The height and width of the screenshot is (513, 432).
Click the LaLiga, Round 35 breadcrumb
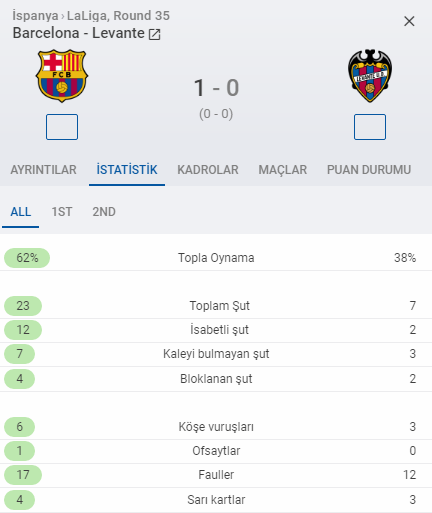[x=118, y=16]
